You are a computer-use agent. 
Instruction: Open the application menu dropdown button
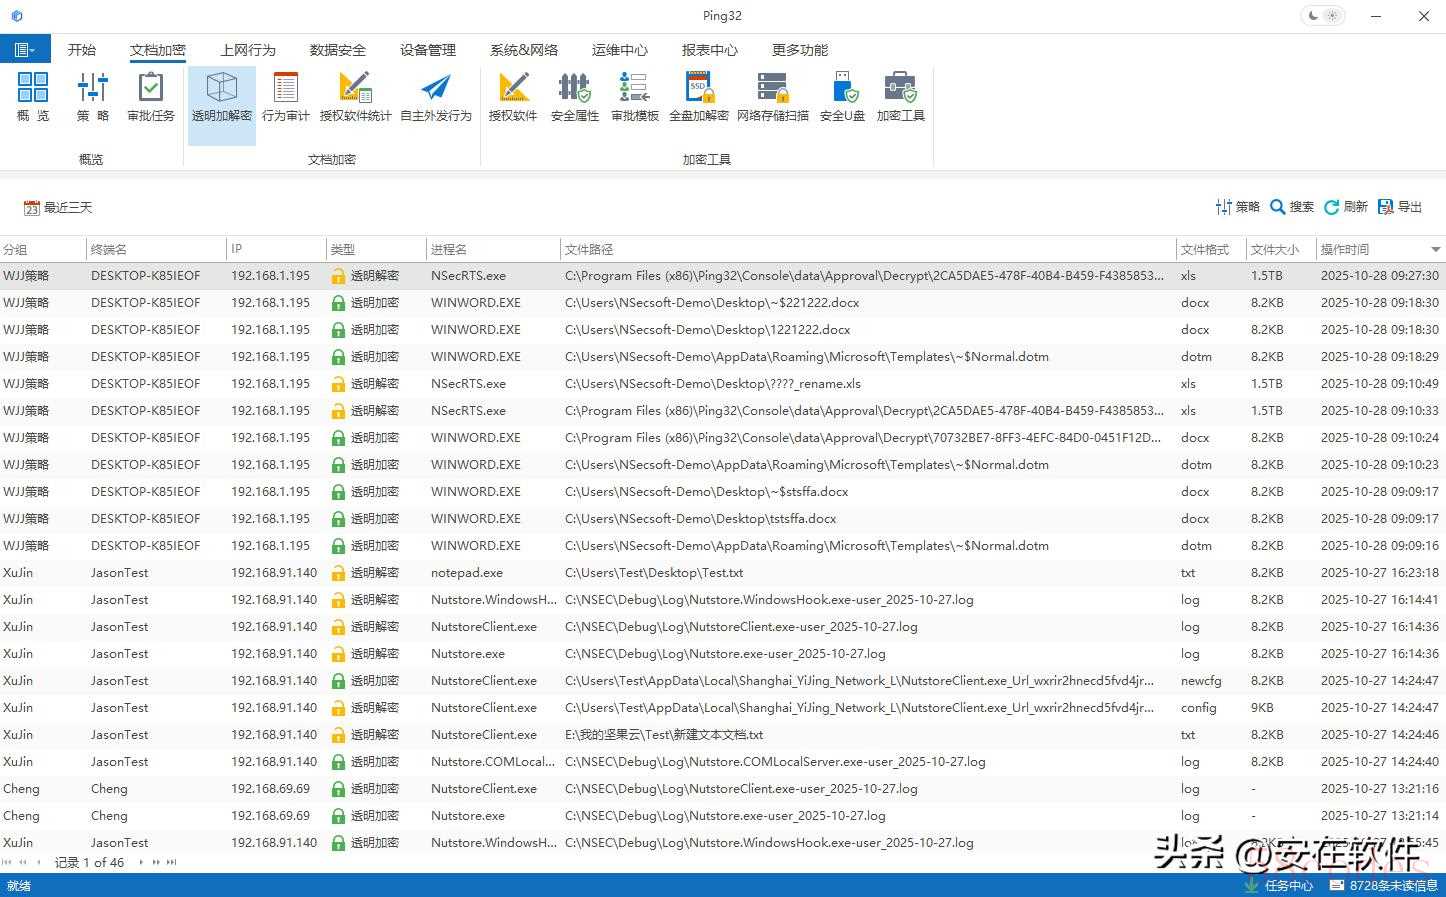pyautogui.click(x=24, y=49)
